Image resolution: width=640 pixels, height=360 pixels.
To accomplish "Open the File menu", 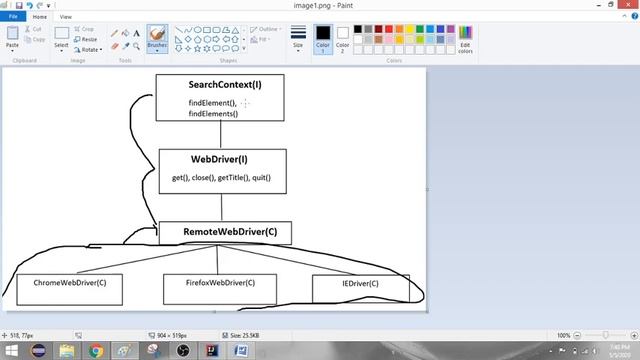I will pos(13,17).
